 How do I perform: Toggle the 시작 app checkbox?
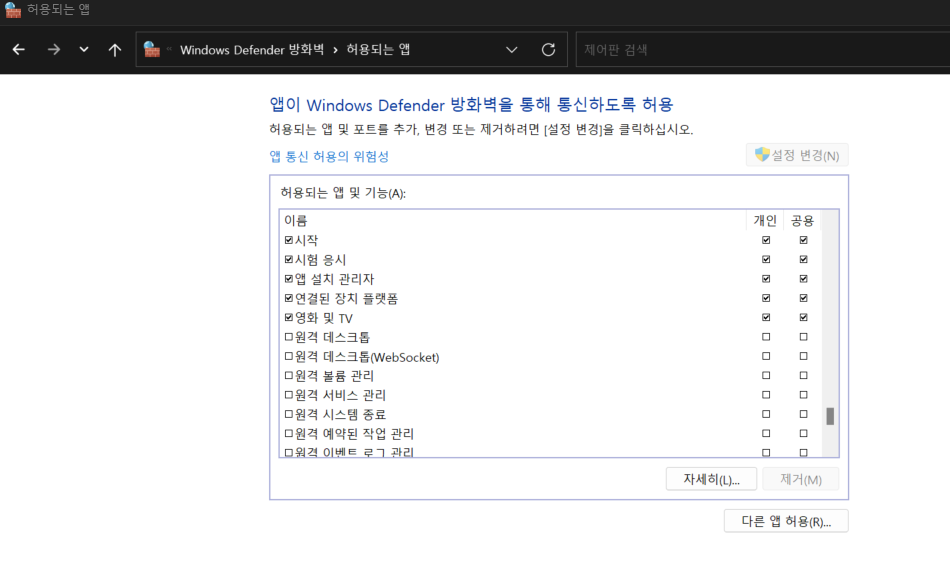[288, 240]
